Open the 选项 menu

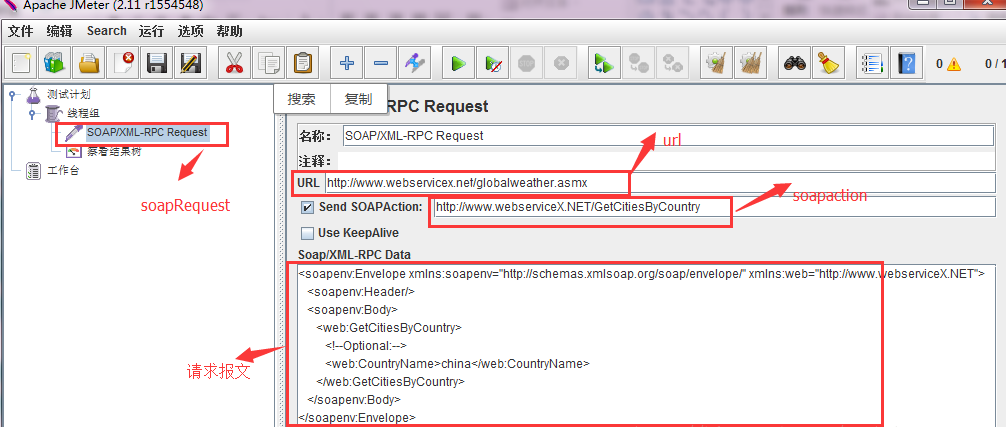(191, 31)
